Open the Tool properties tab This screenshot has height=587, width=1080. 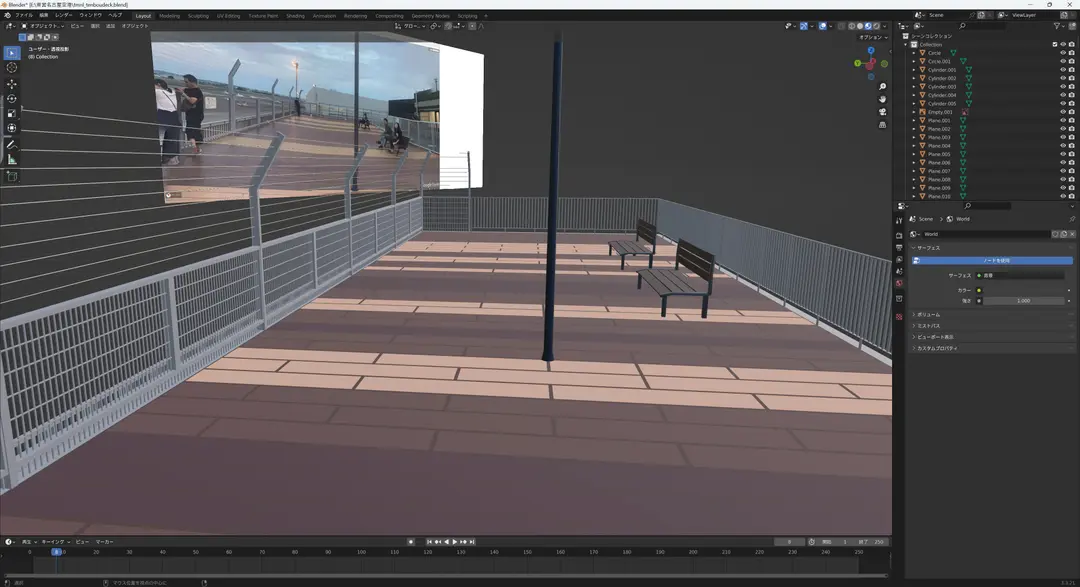[x=899, y=220]
